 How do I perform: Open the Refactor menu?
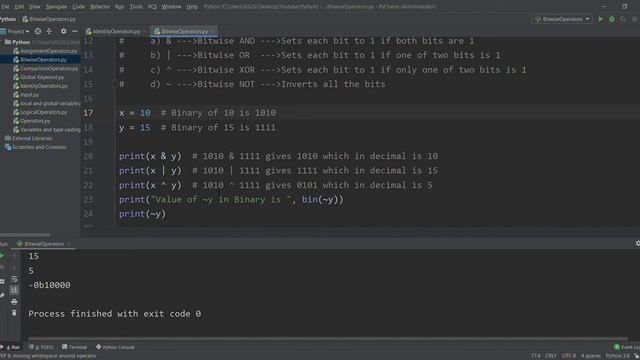[x=100, y=7]
